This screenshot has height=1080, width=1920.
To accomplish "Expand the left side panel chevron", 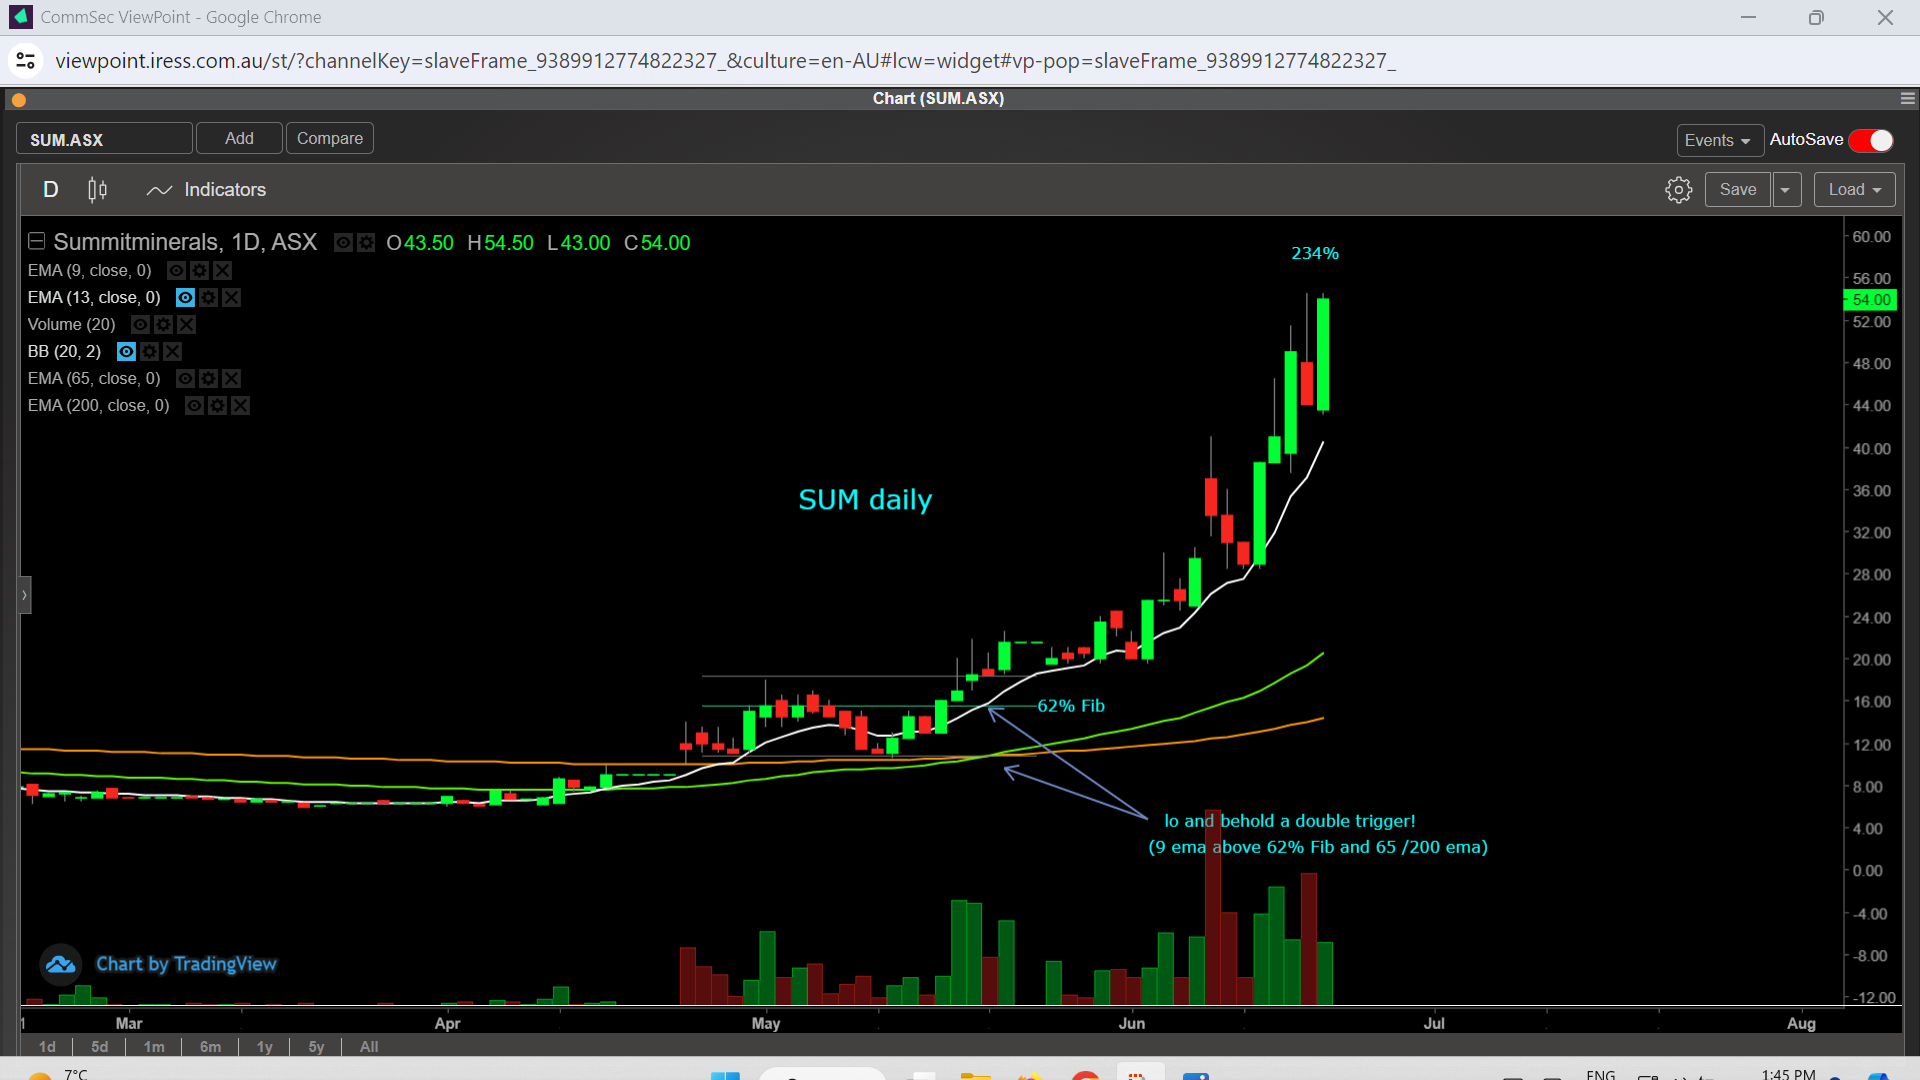I will 25,595.
